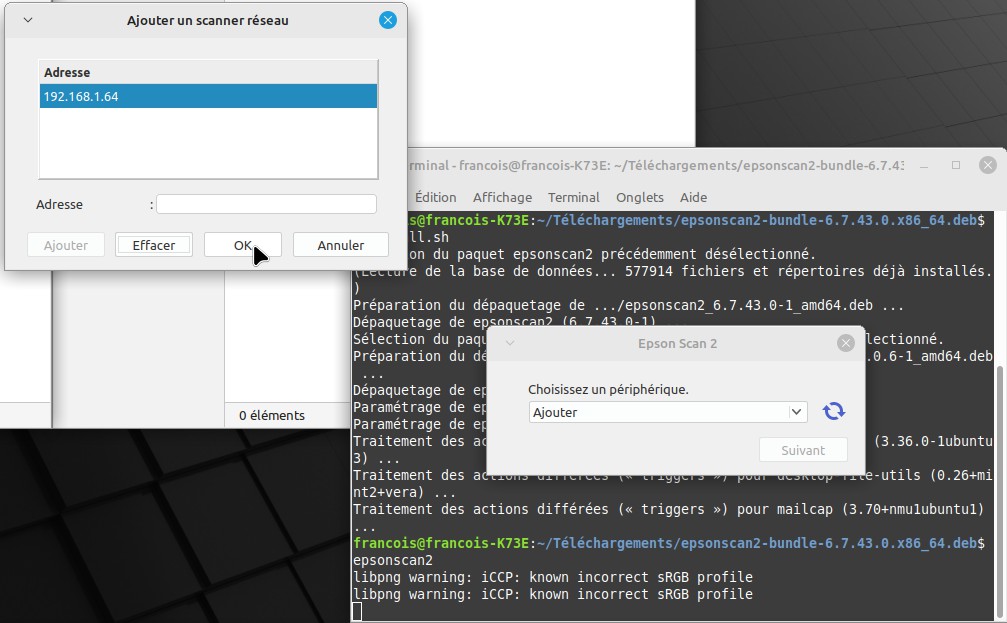The width and height of the screenshot is (1007, 623).
Task: Focus the Adresse input field
Action: pos(267,204)
